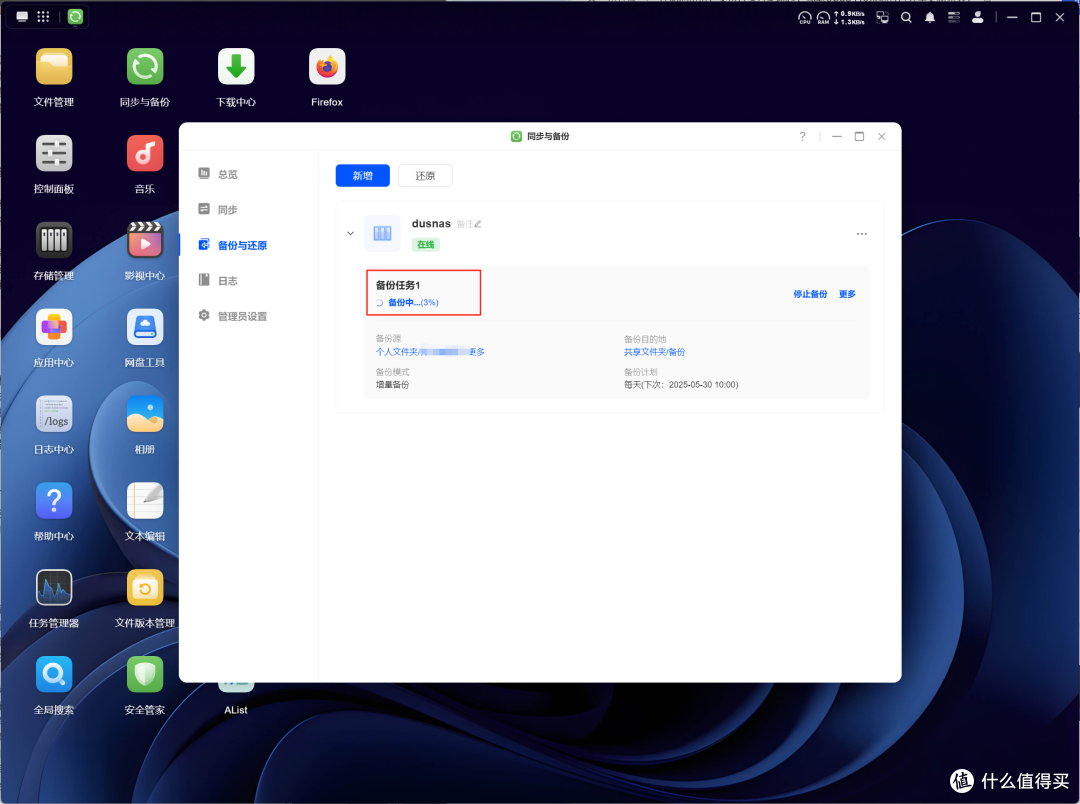Click the dusnas device name
Screen dimensions: 1080x804
431,224
